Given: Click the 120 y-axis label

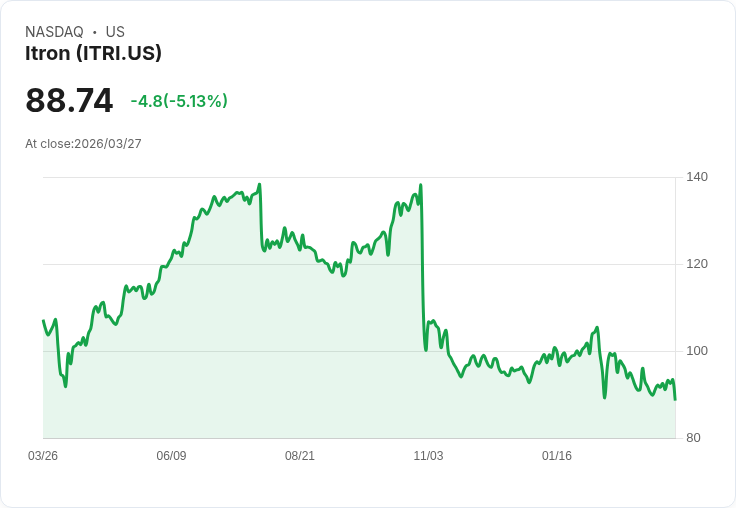Looking at the screenshot, I should click(697, 264).
